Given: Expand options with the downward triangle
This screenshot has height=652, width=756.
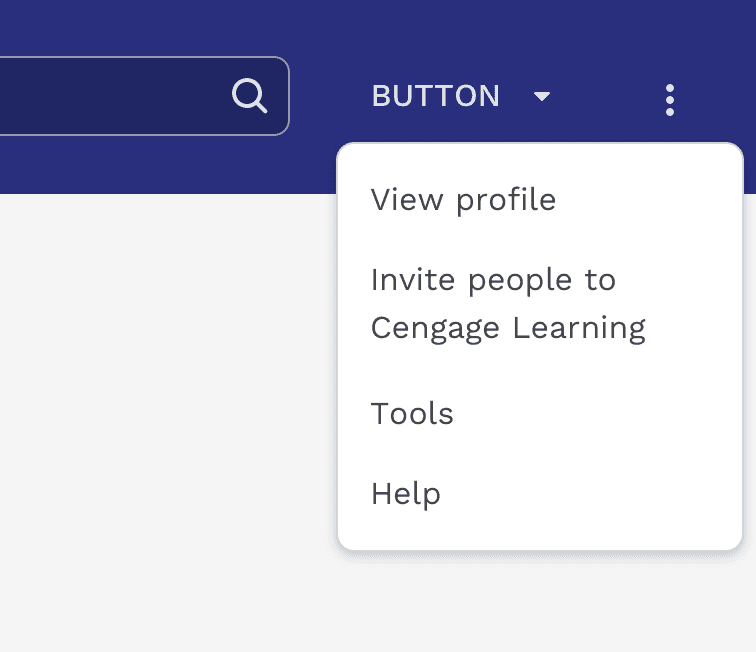Looking at the screenshot, I should pyautogui.click(x=542, y=97).
